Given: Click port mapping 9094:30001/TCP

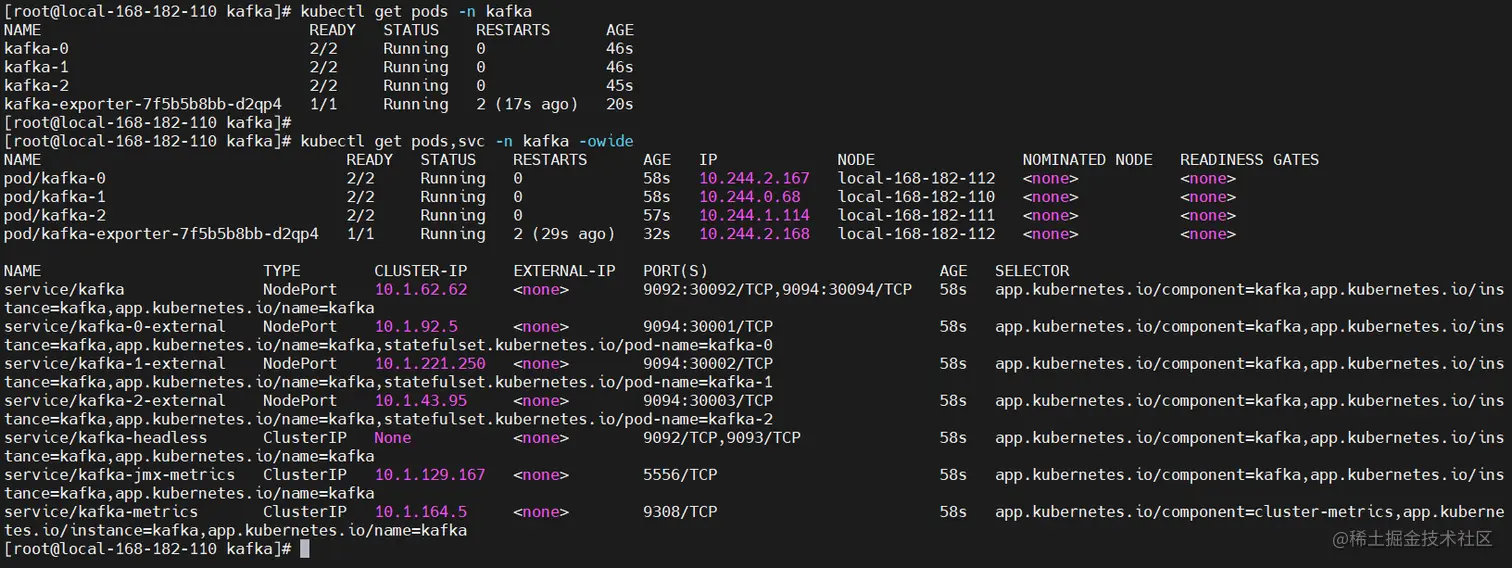Looking at the screenshot, I should point(708,326).
